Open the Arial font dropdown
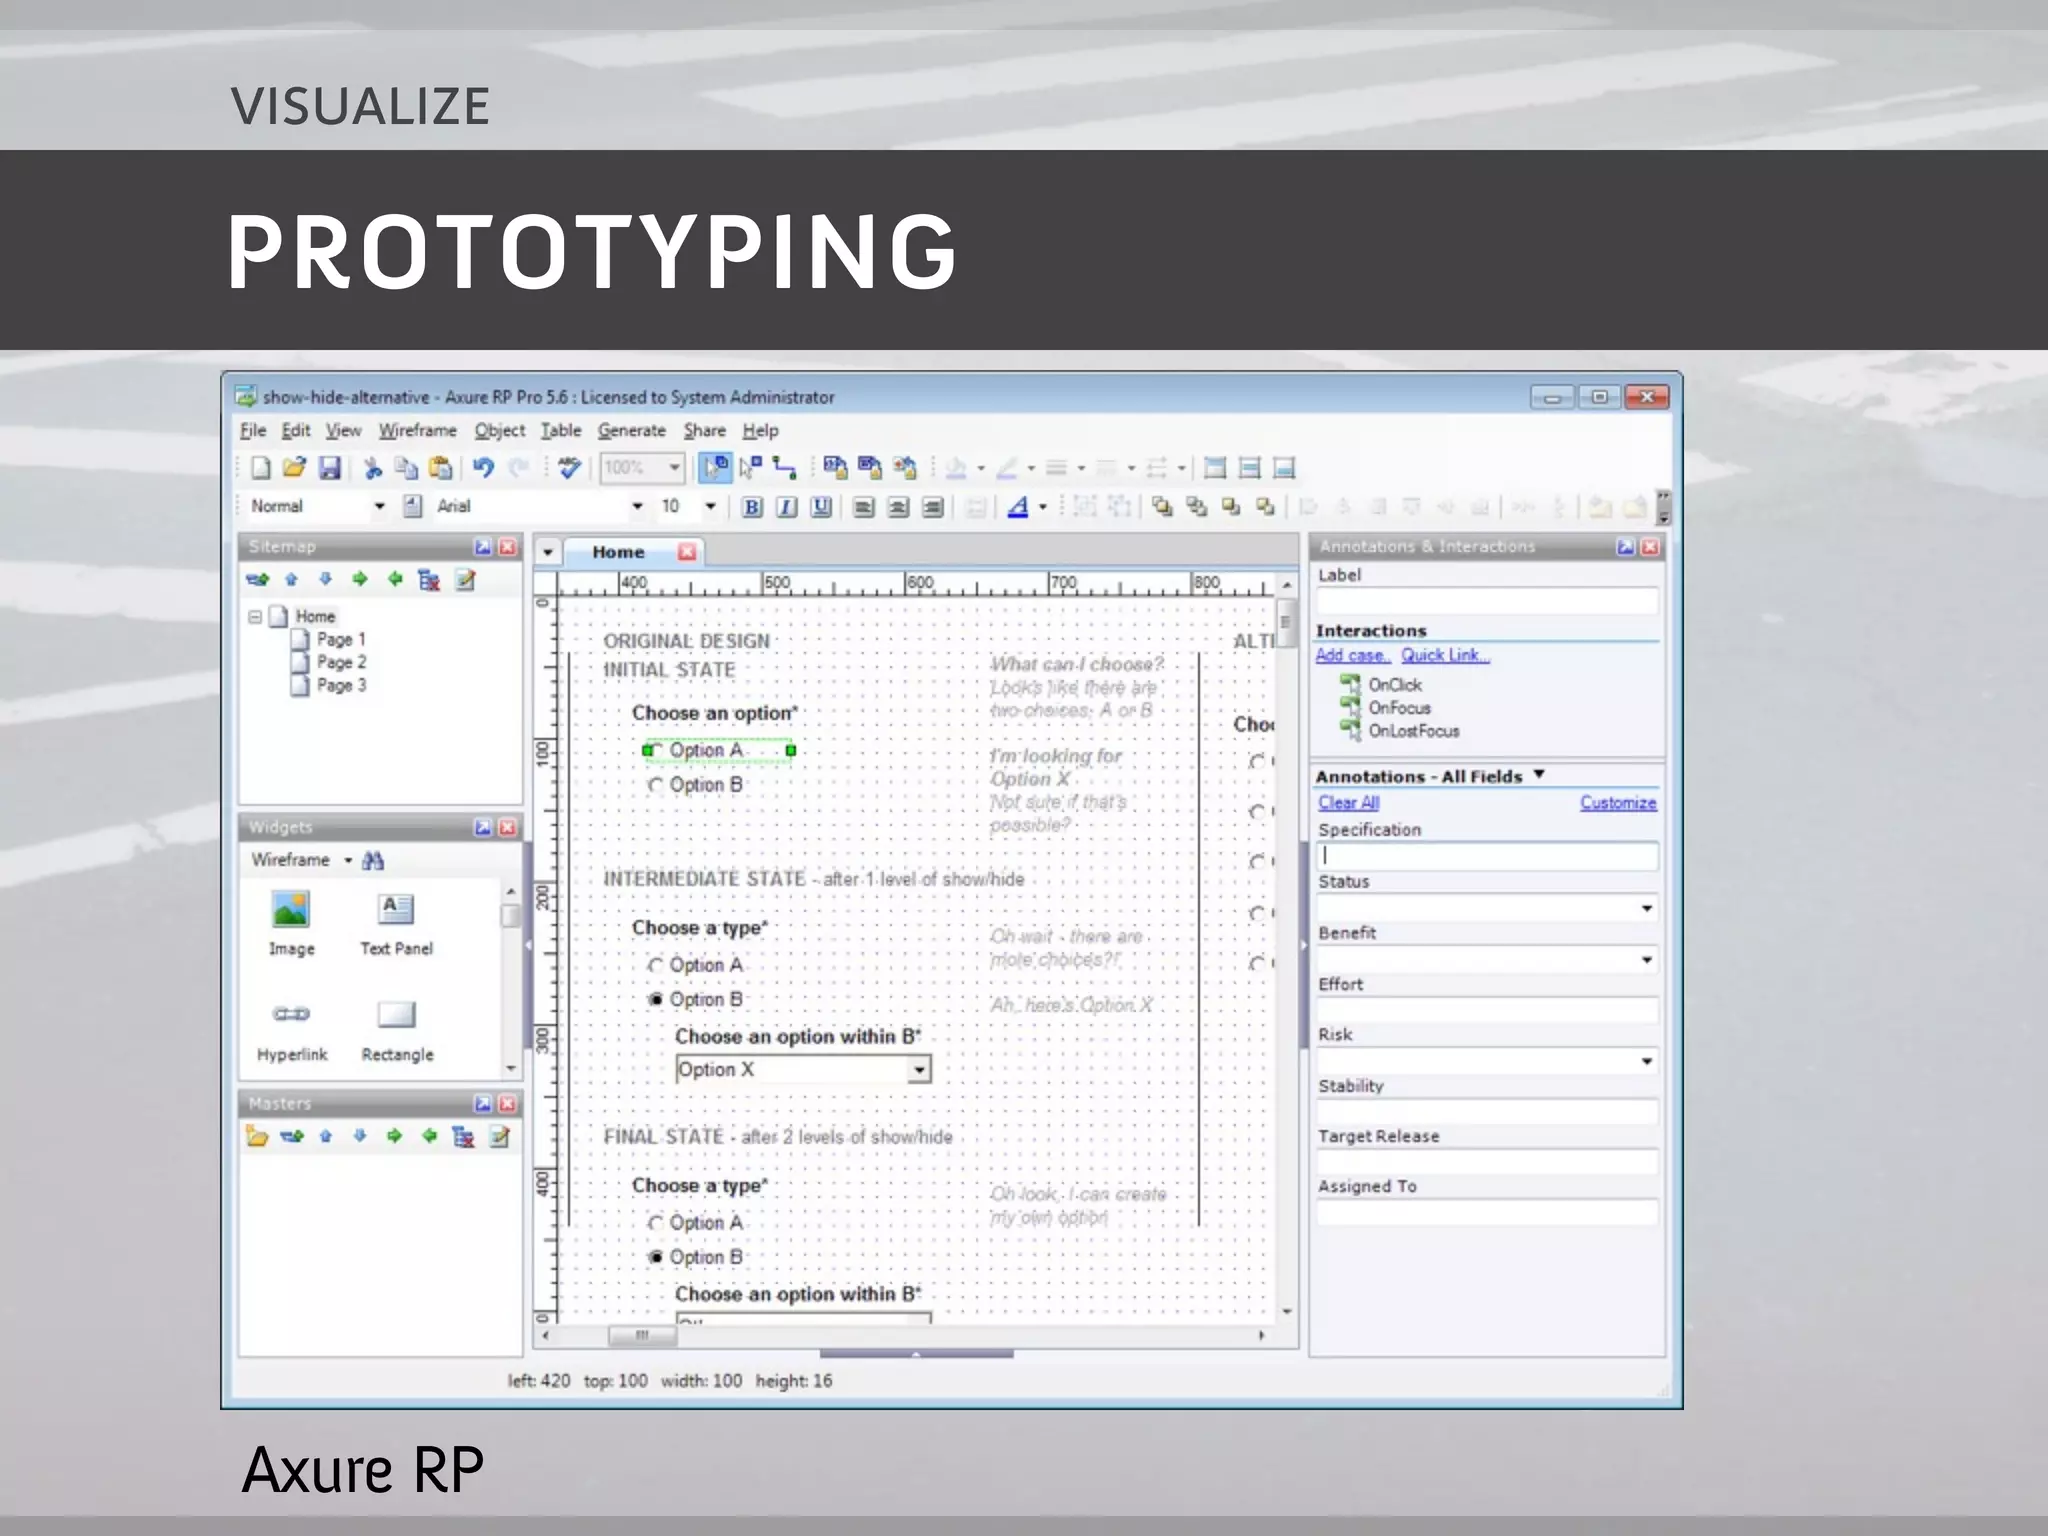Image resolution: width=2048 pixels, height=1536 pixels. (637, 507)
